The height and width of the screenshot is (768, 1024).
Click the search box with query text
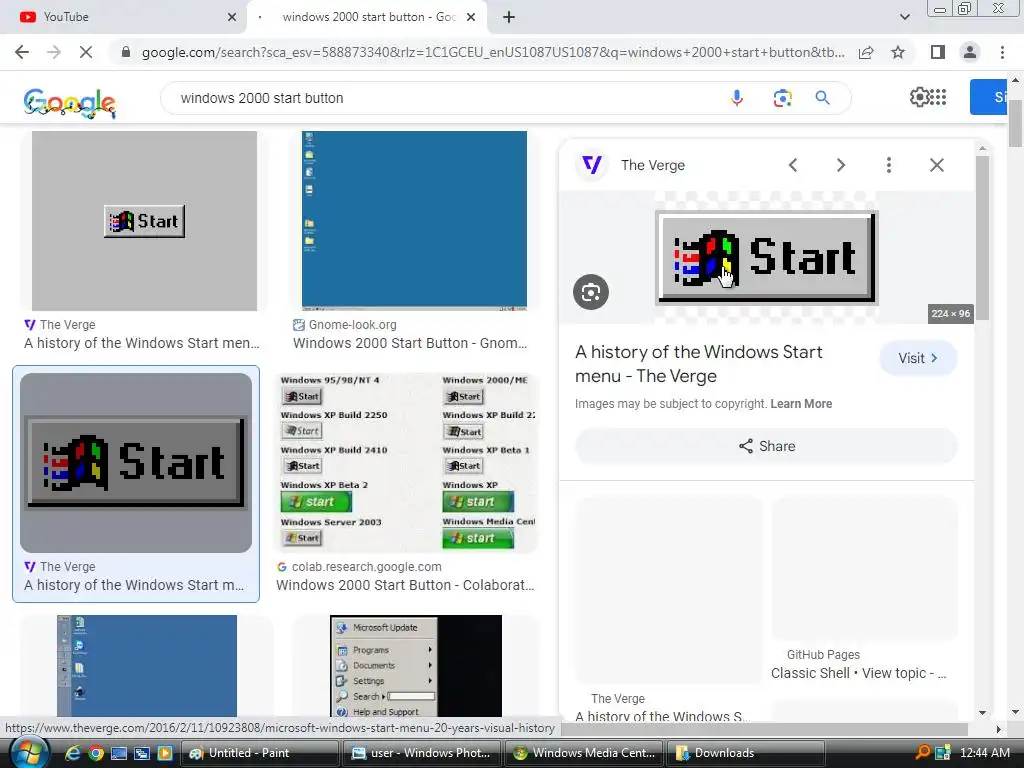tap(444, 98)
